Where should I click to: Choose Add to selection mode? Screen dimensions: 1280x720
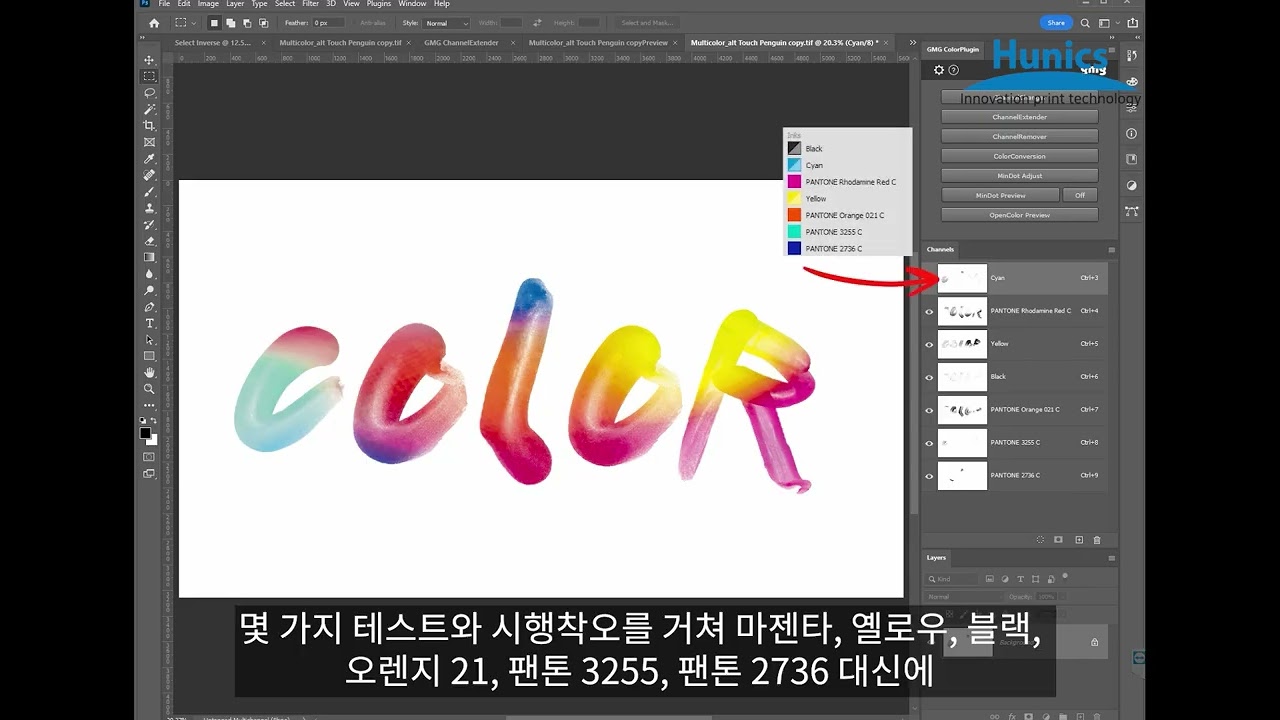pos(230,23)
